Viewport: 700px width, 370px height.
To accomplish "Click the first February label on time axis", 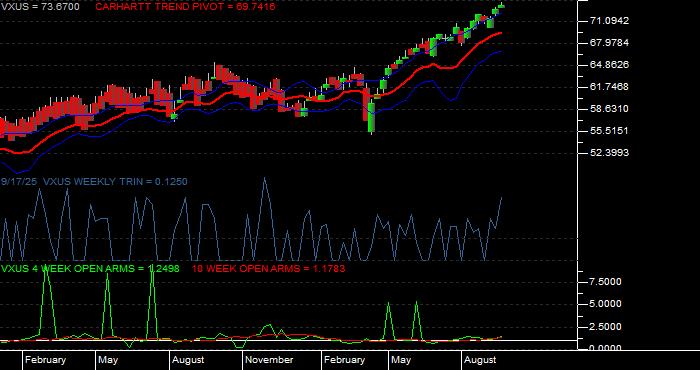I will pos(45,360).
